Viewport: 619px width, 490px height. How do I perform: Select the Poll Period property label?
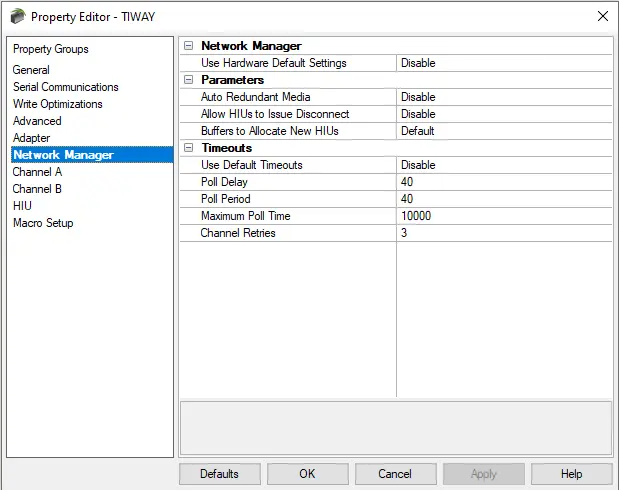pos(225,199)
